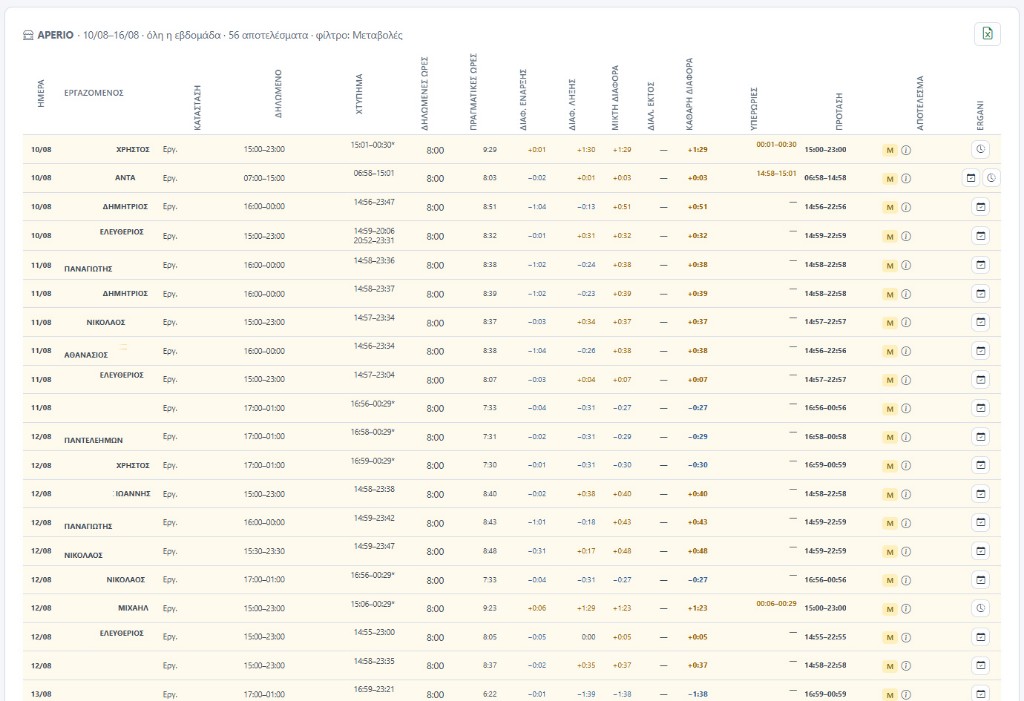This screenshot has height=701, width=1024.
Task: Click ERGANI calendar icon for 10/08 ΑΝΤΑ
Action: pos(970,178)
